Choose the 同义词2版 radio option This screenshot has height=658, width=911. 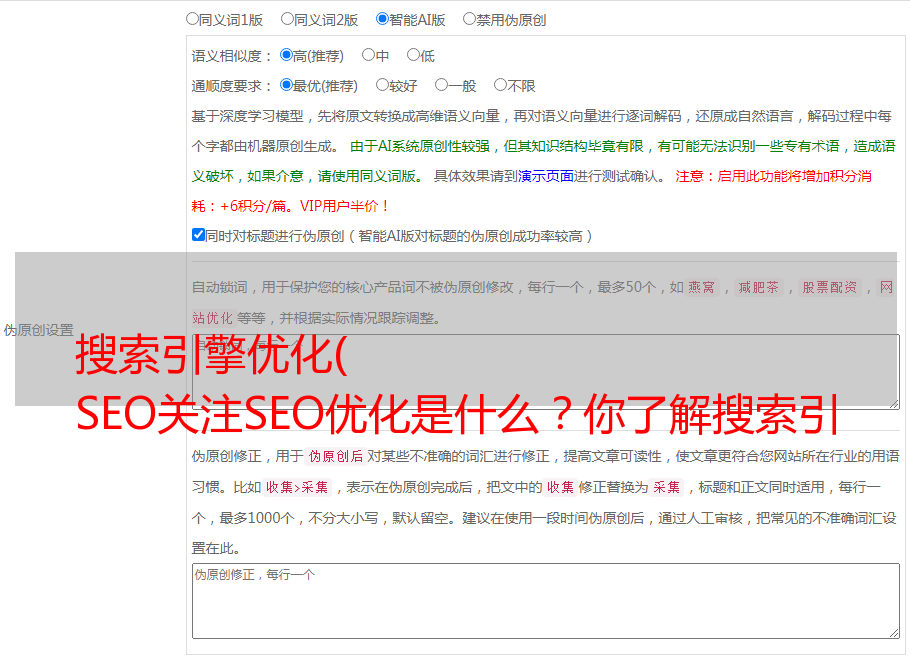coord(288,19)
